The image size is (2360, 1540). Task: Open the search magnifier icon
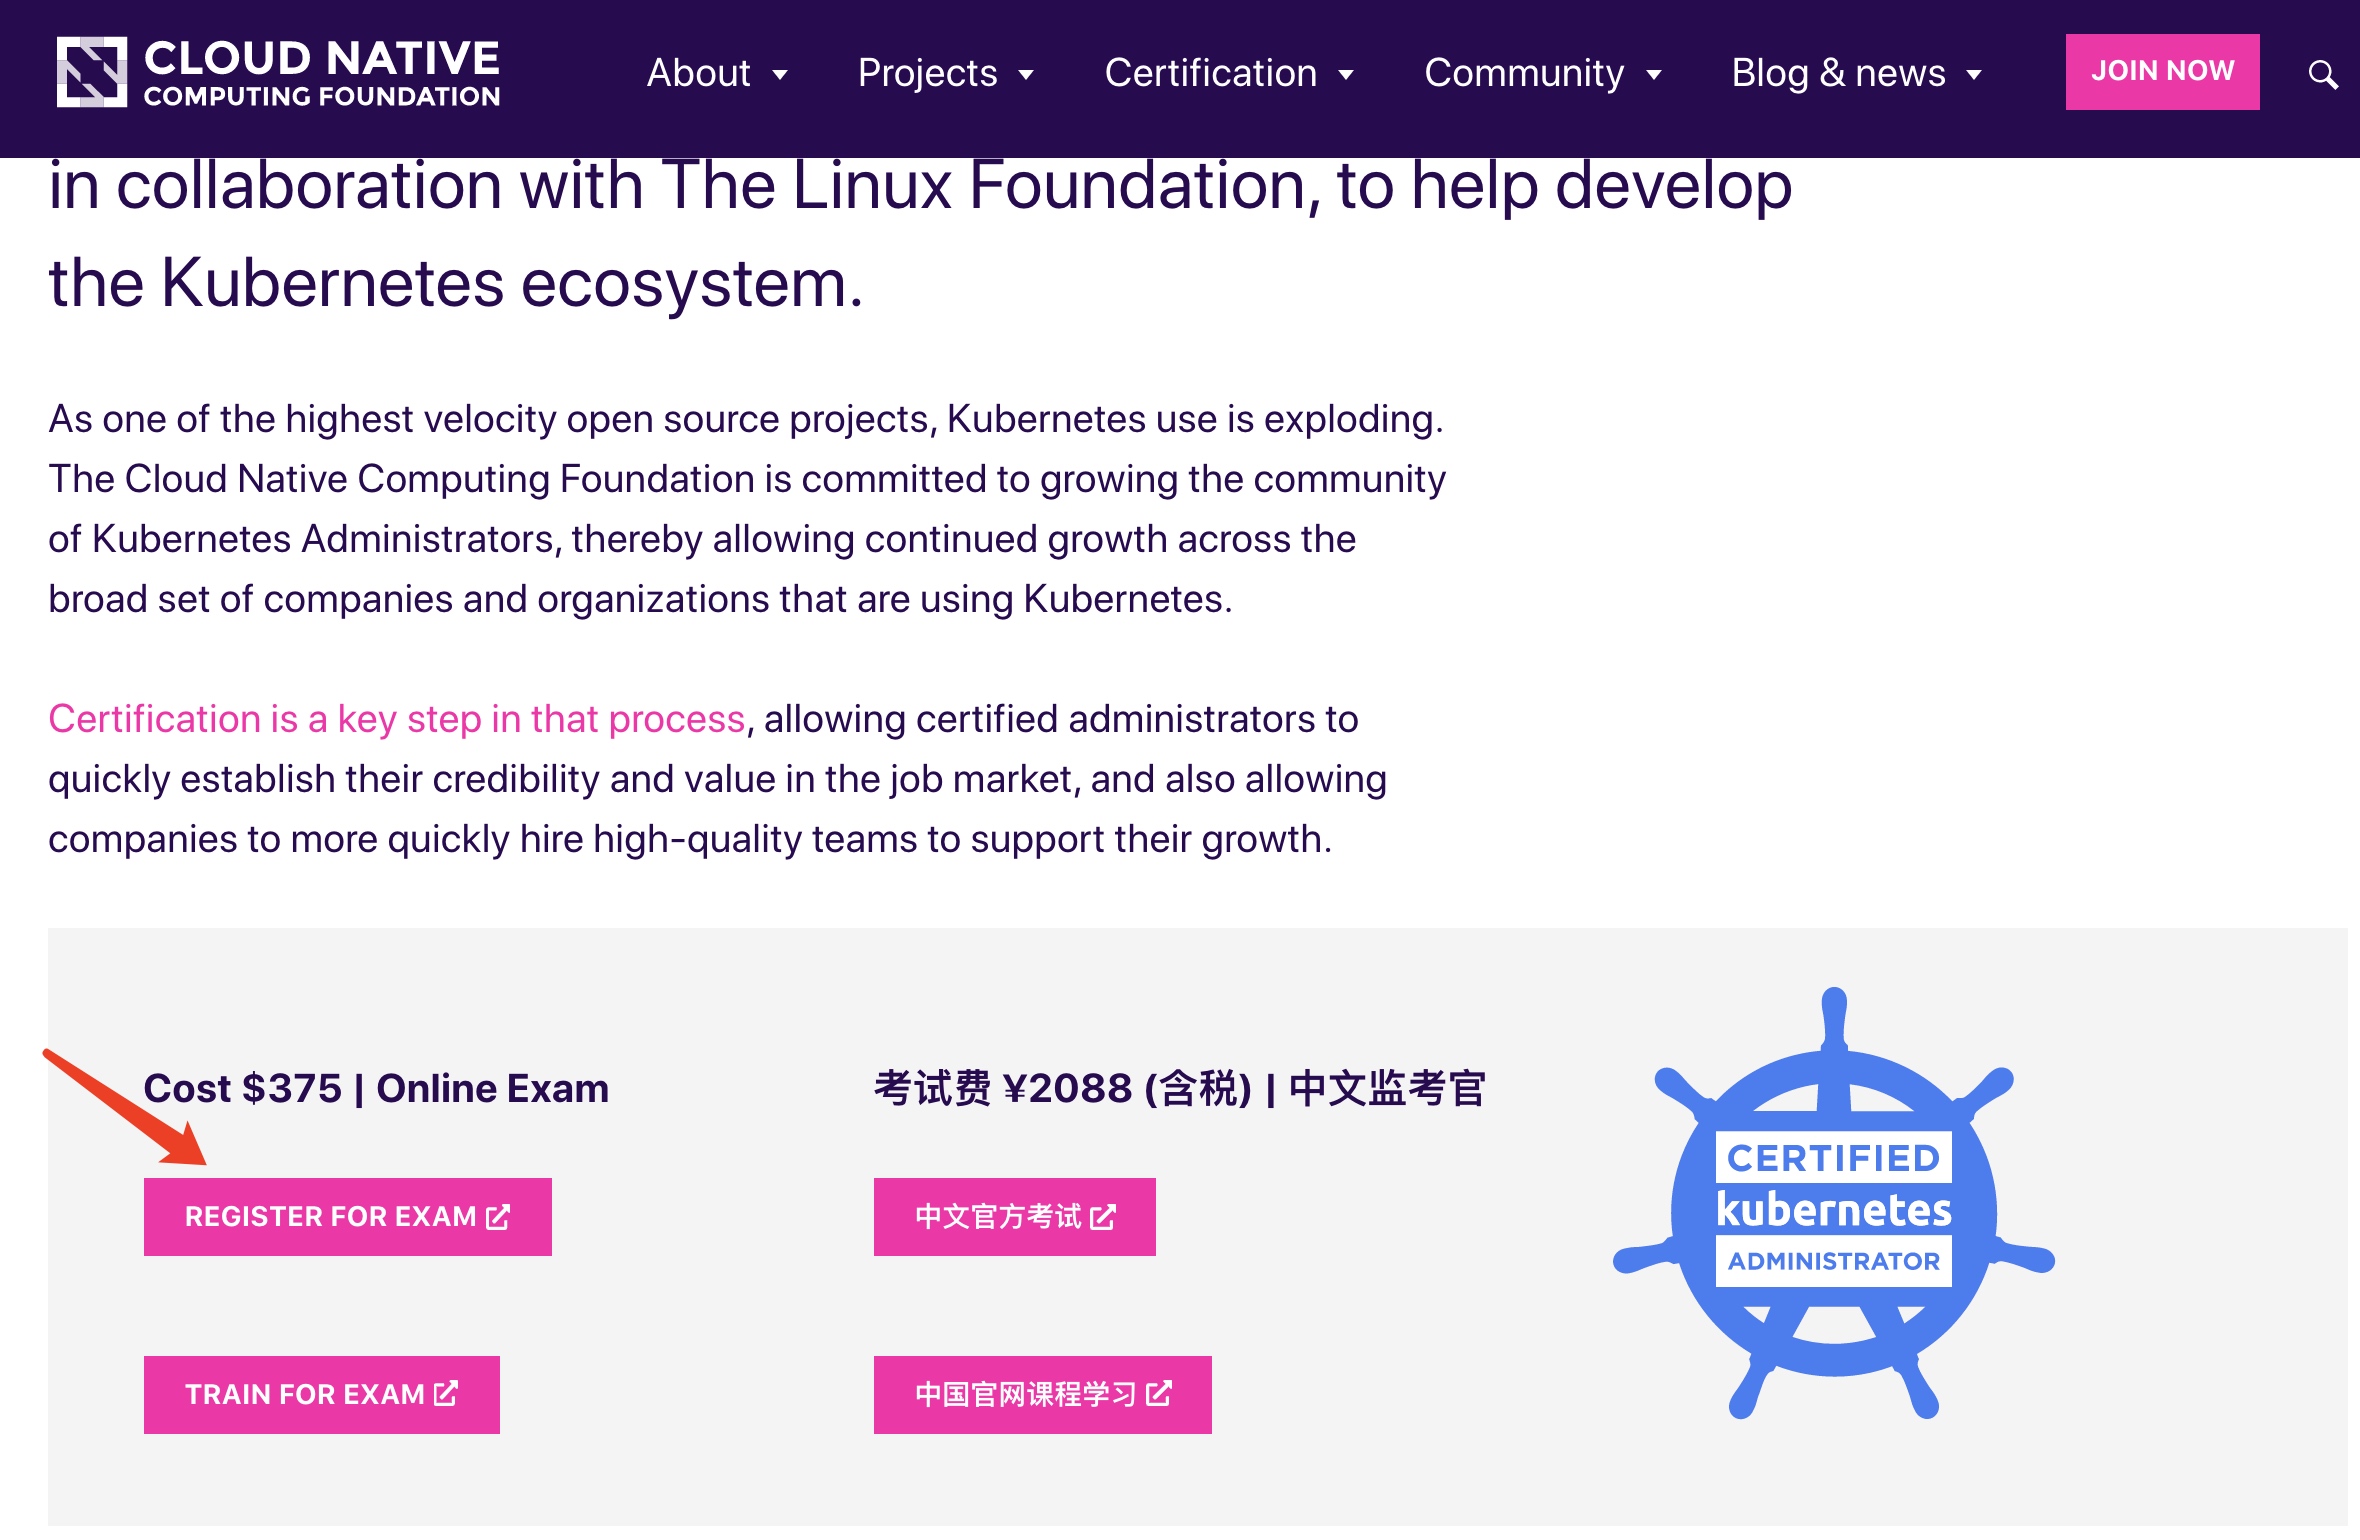[2322, 74]
